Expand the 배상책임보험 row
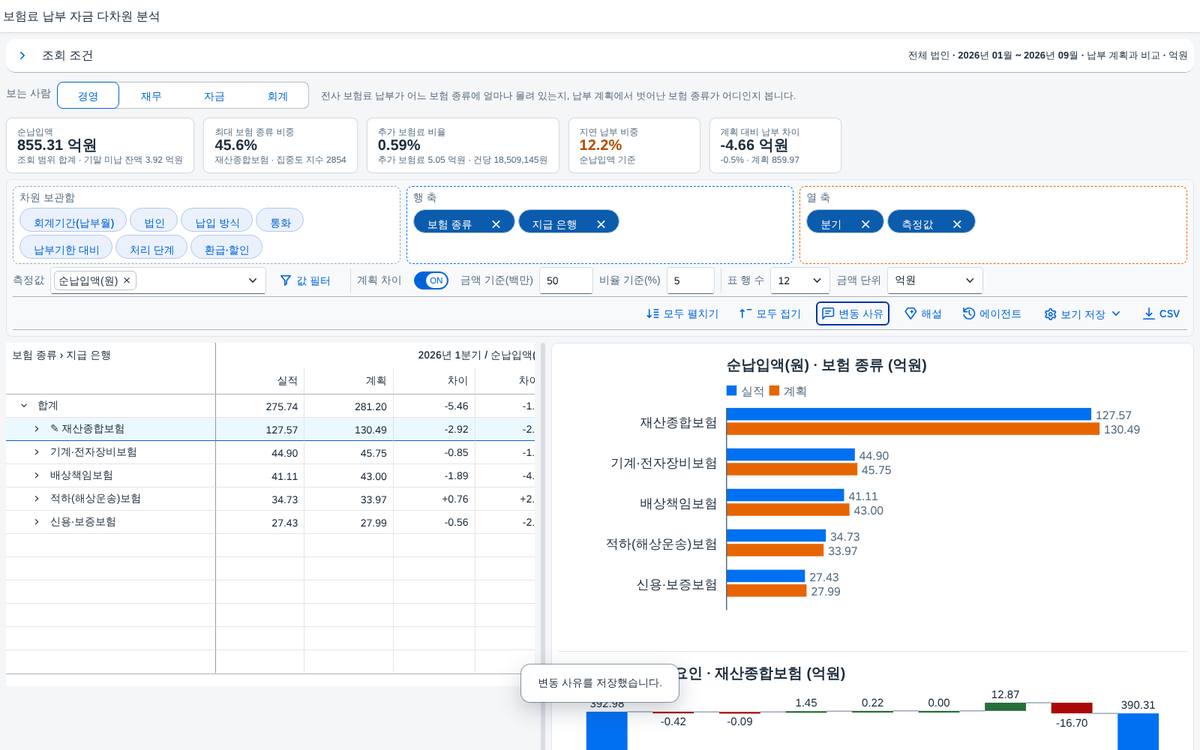Image resolution: width=1200 pixels, height=750 pixels. (x=37, y=475)
